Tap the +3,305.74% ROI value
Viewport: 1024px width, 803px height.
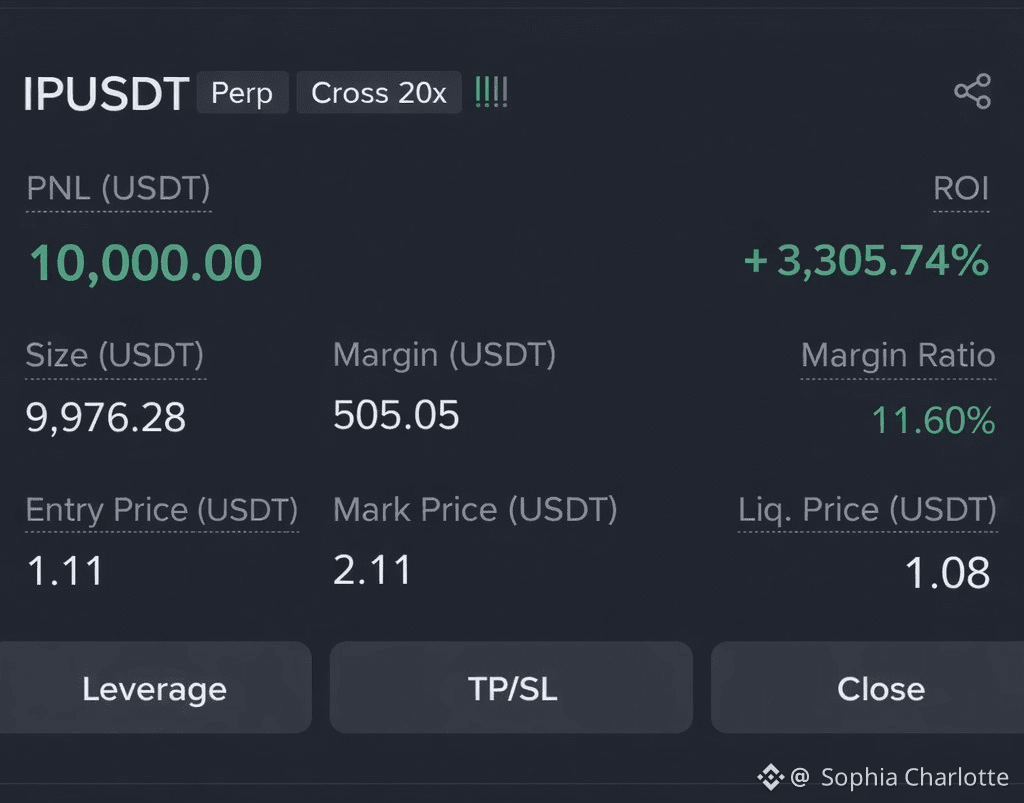(866, 261)
